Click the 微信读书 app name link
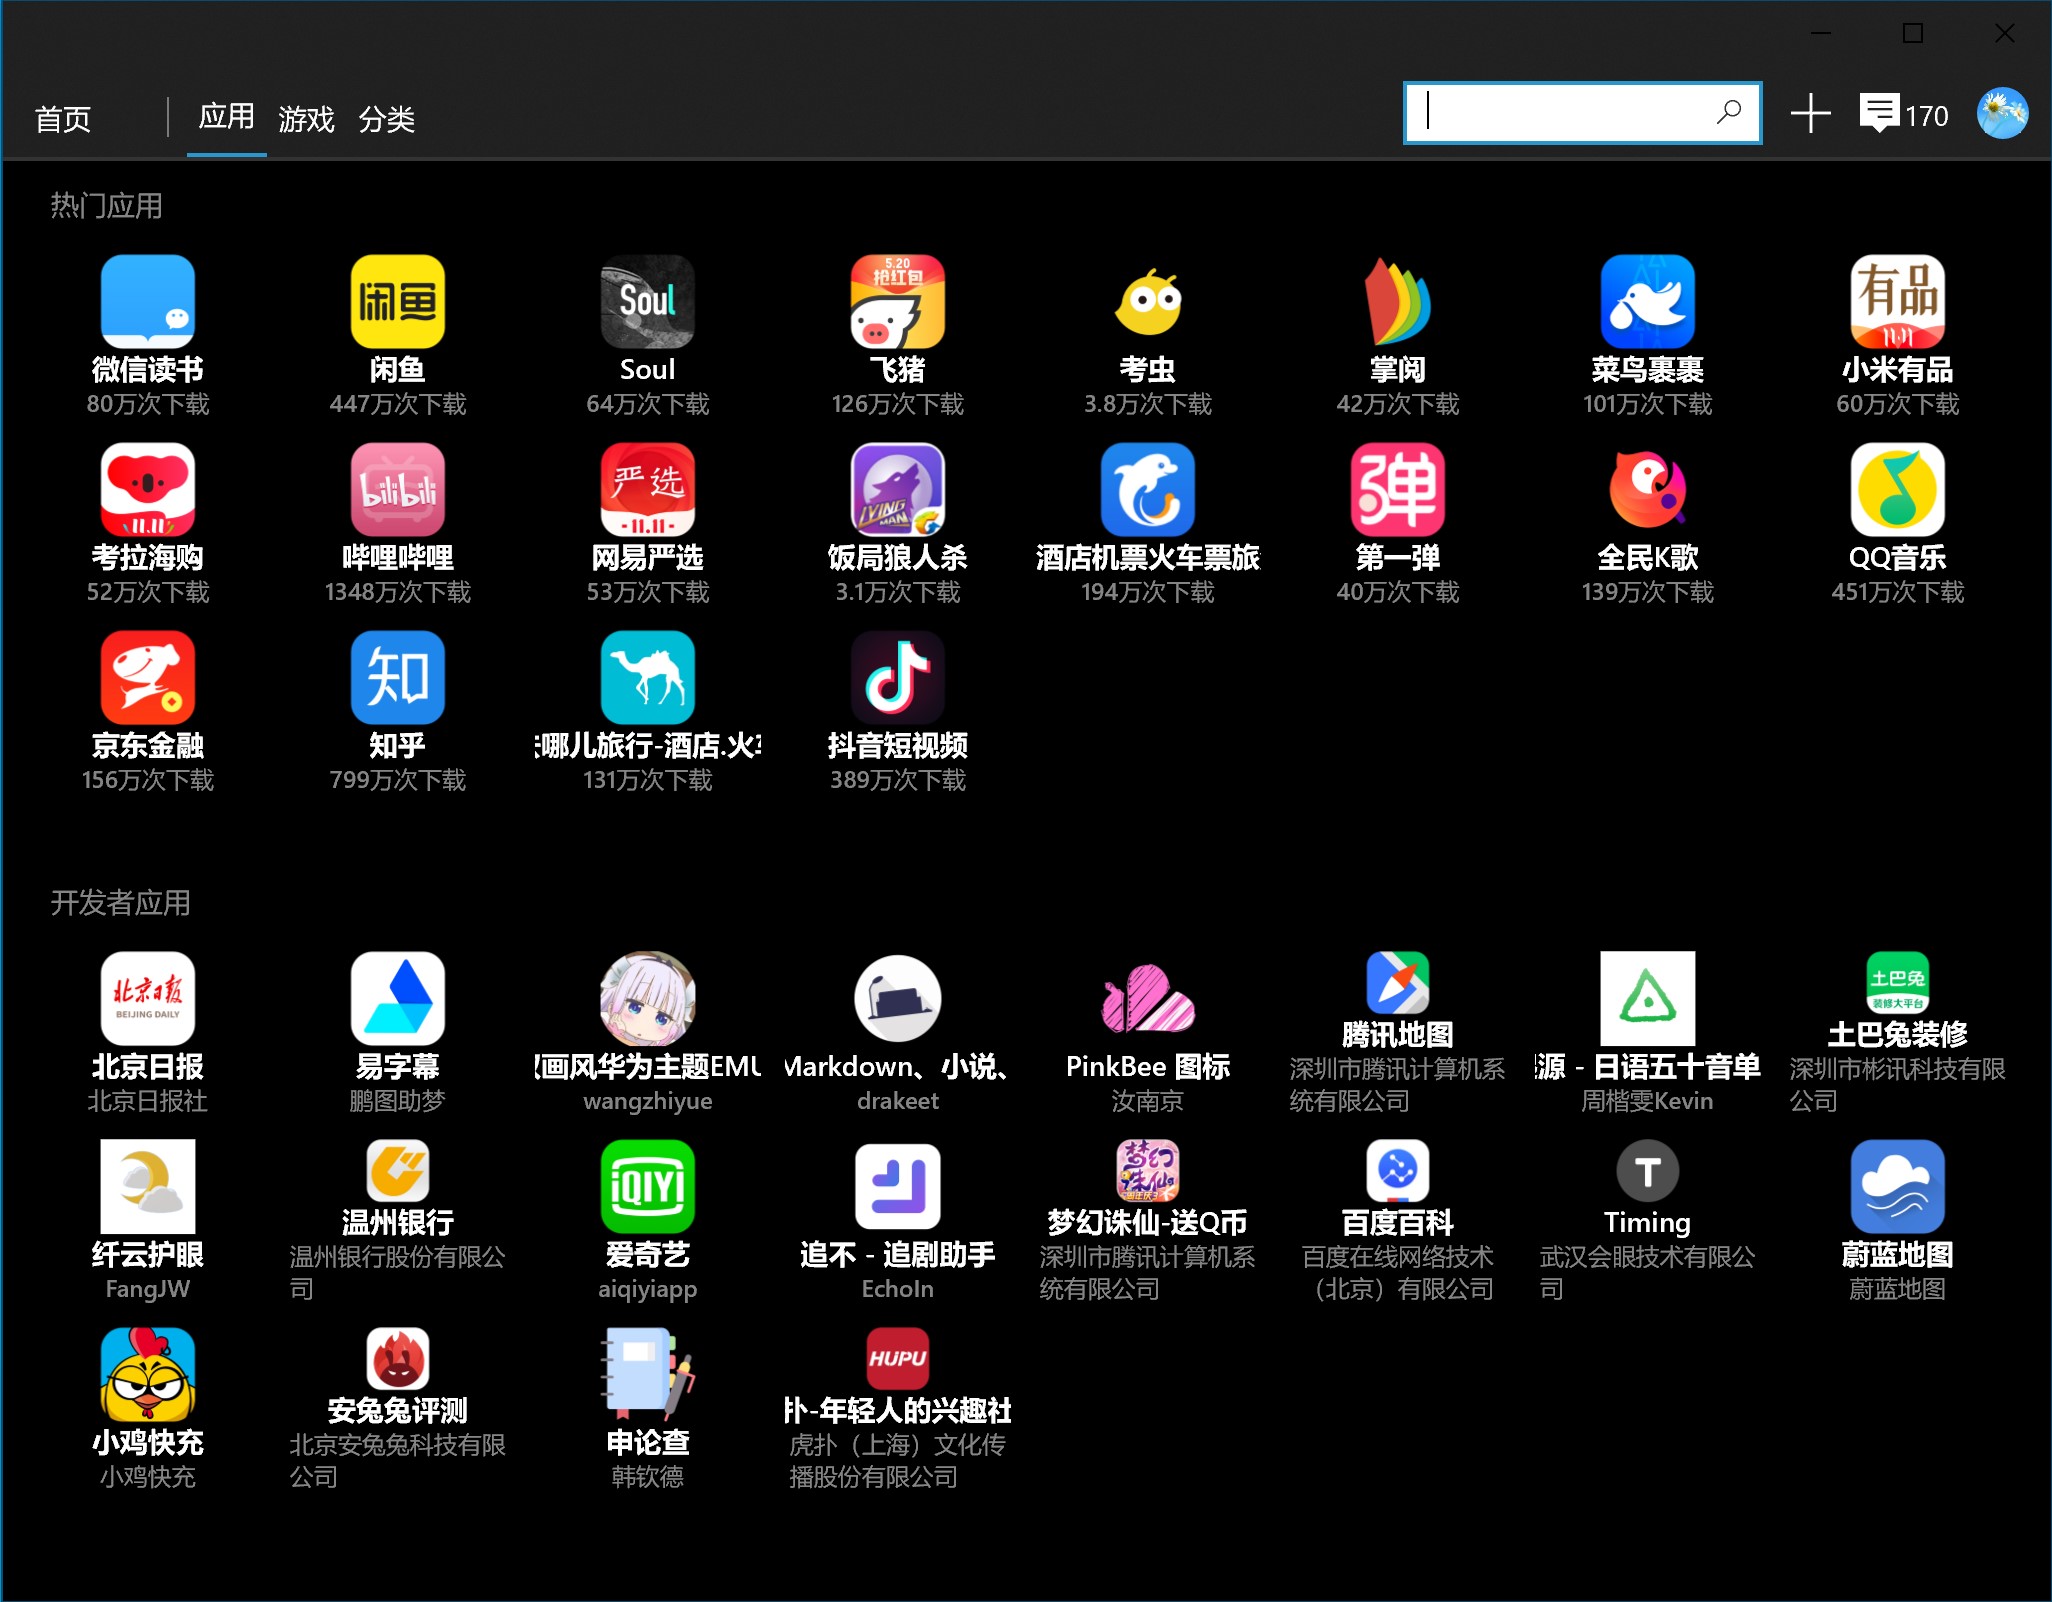The width and height of the screenshot is (2052, 1602). point(147,370)
